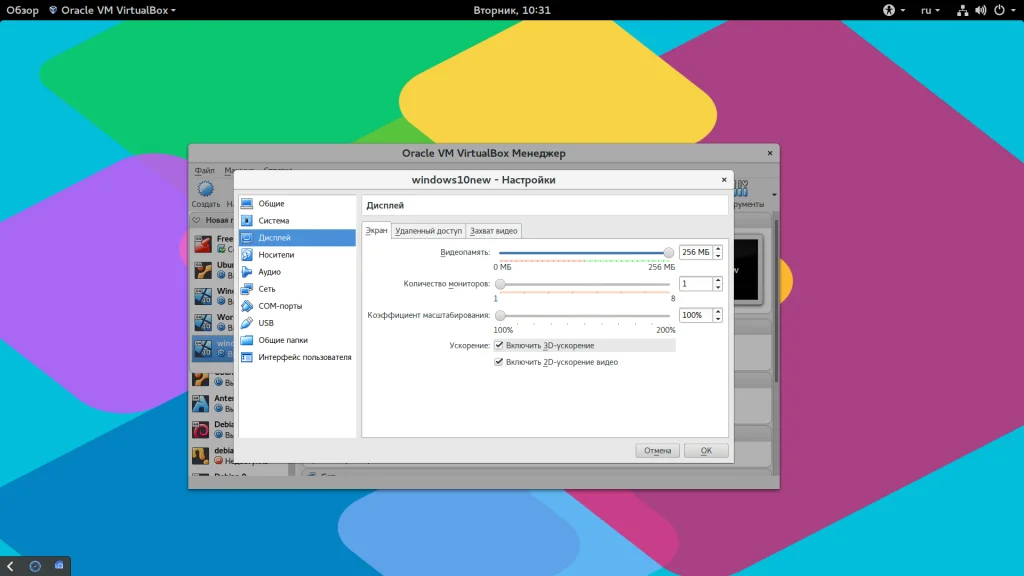This screenshot has height=576, width=1024.
Task: Select the Общие general settings category
Action: pos(271,204)
